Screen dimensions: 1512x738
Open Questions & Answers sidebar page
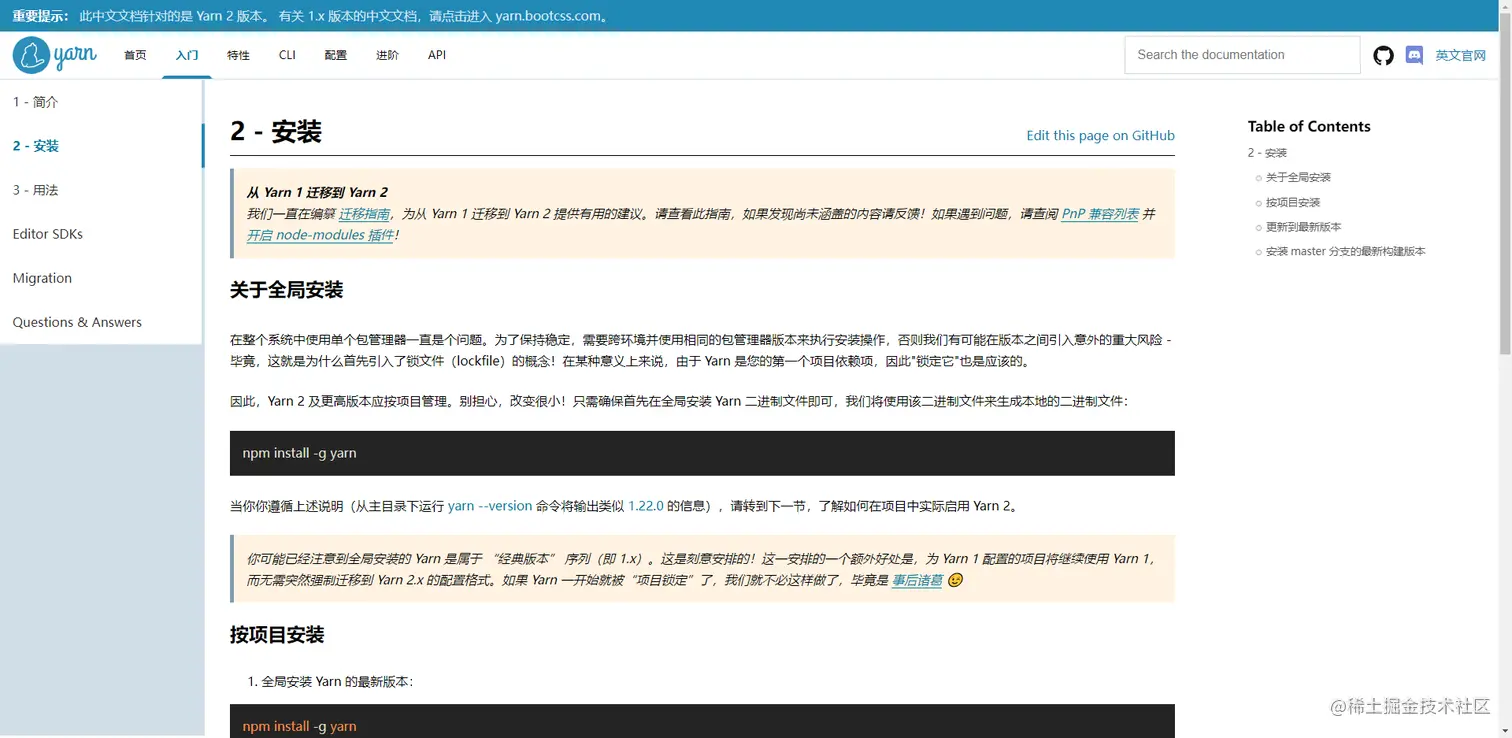click(101, 322)
